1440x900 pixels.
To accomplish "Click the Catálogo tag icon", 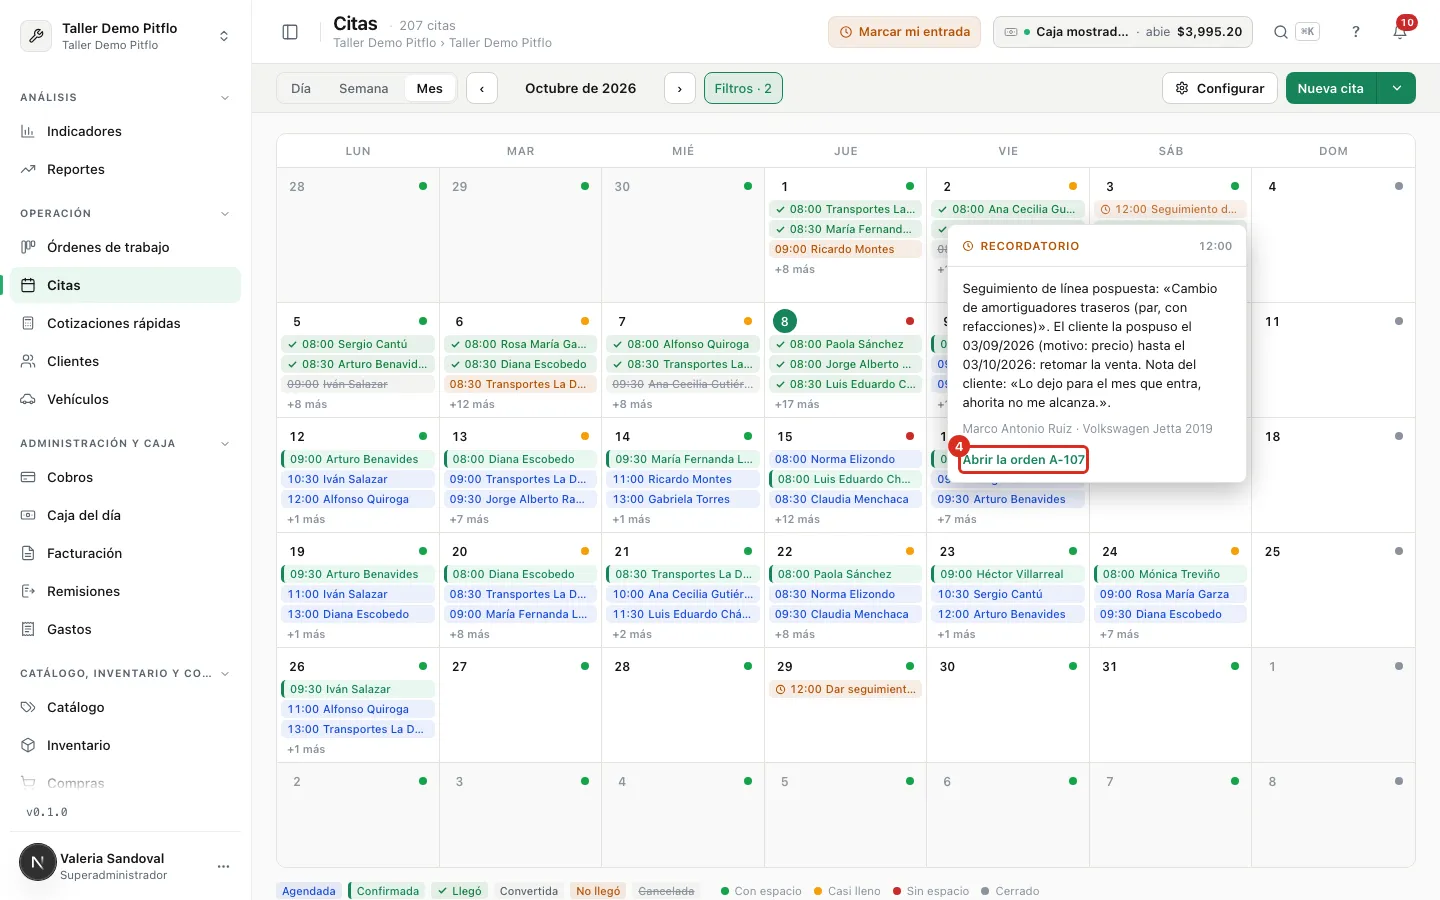I will coord(28,707).
